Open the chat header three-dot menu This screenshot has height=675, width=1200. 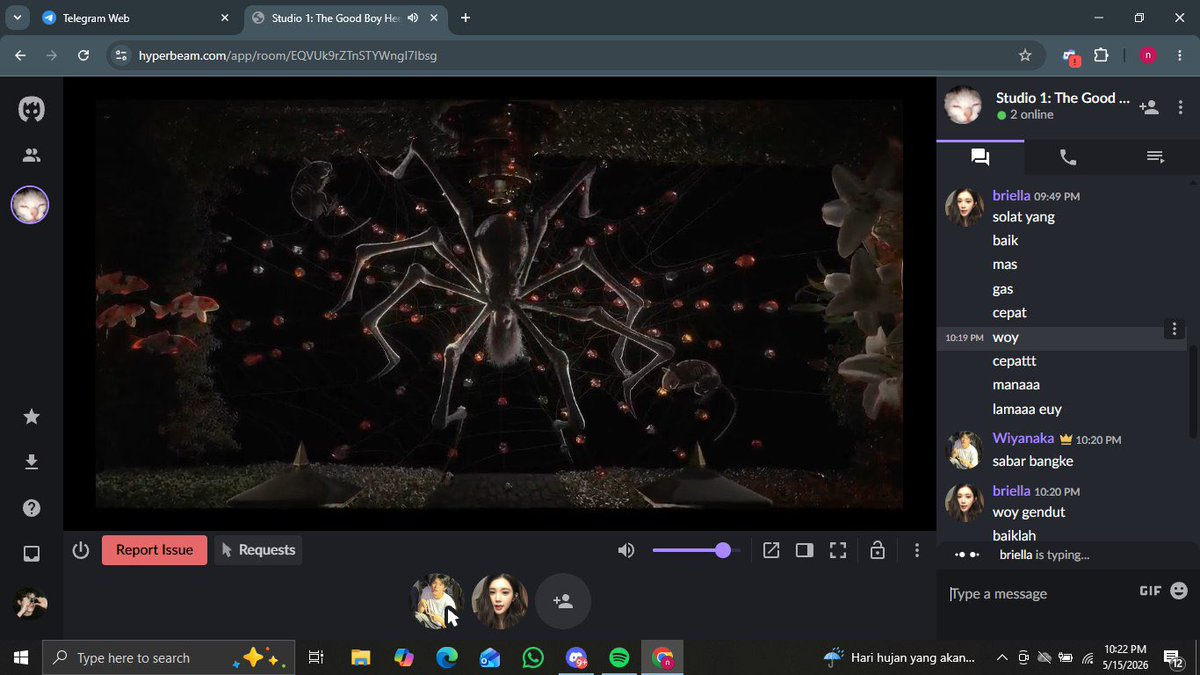1182,106
